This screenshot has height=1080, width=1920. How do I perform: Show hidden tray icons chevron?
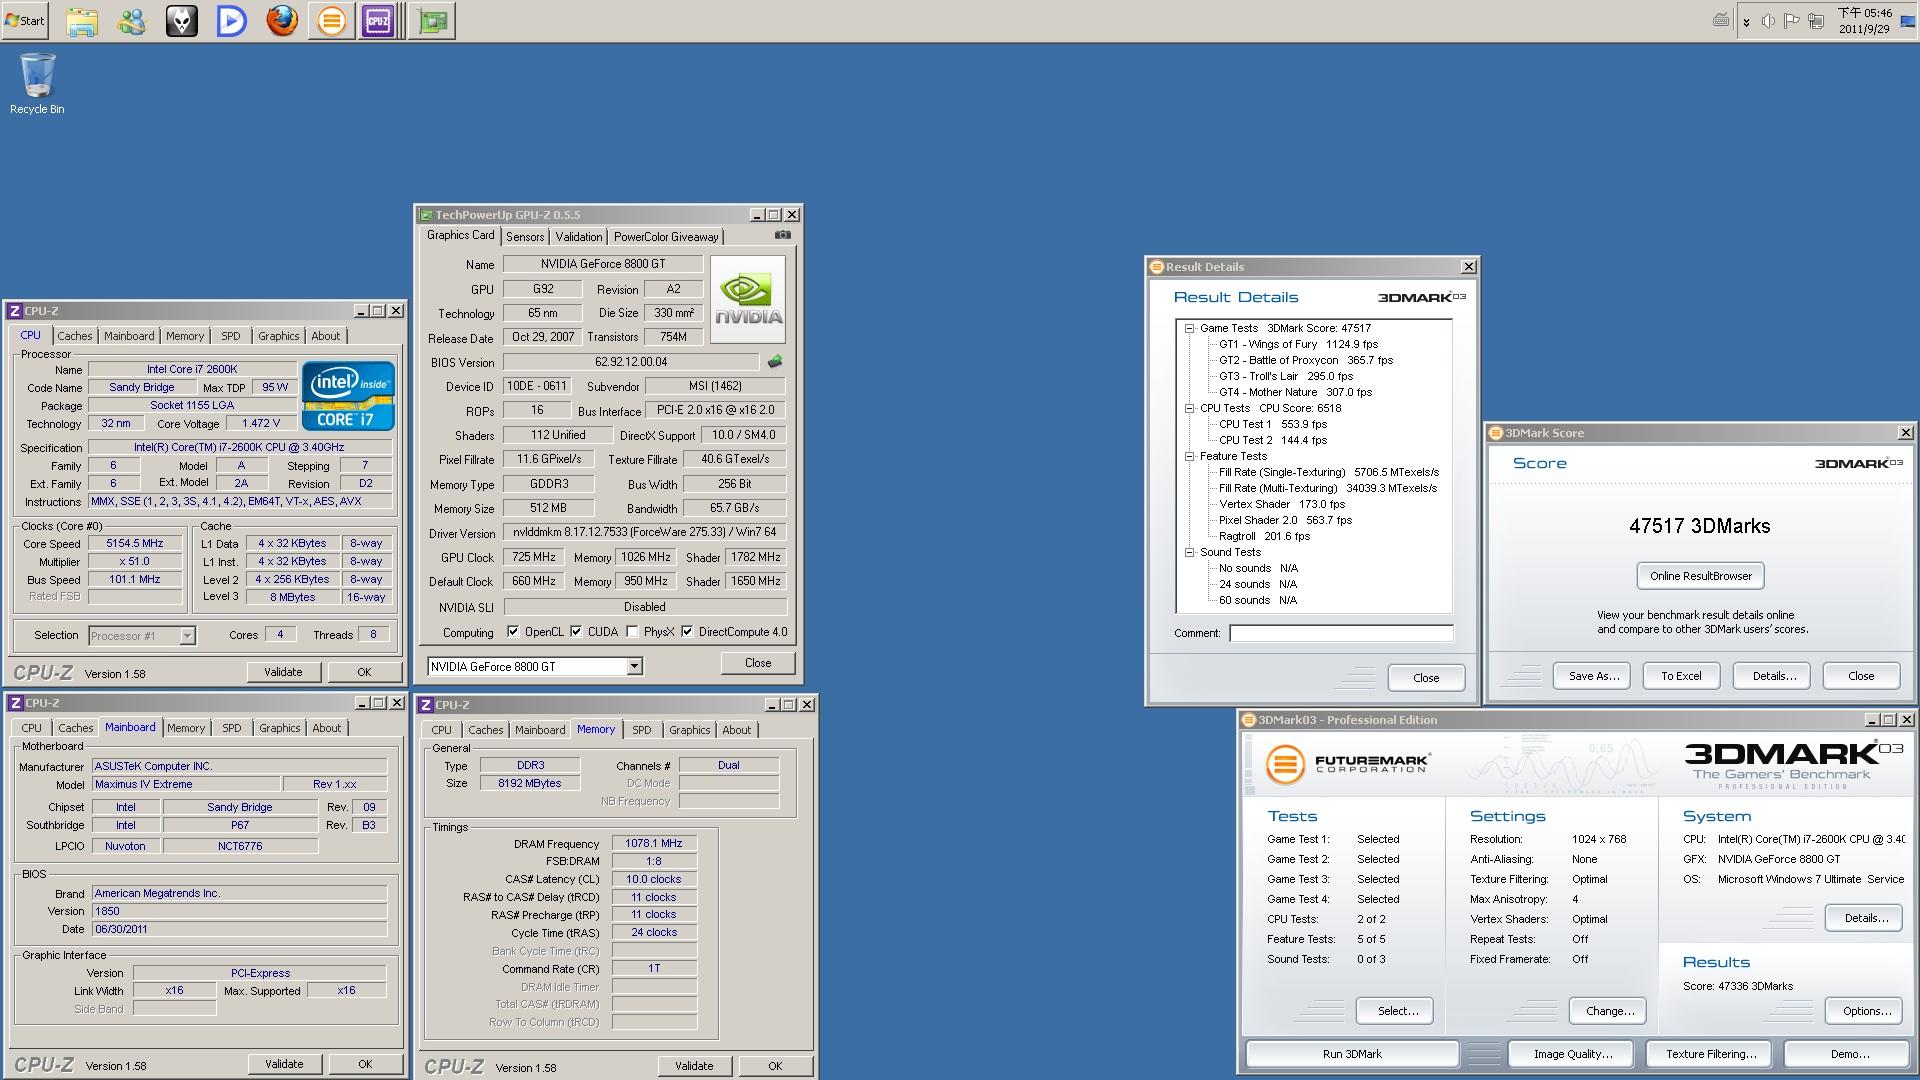click(1746, 21)
